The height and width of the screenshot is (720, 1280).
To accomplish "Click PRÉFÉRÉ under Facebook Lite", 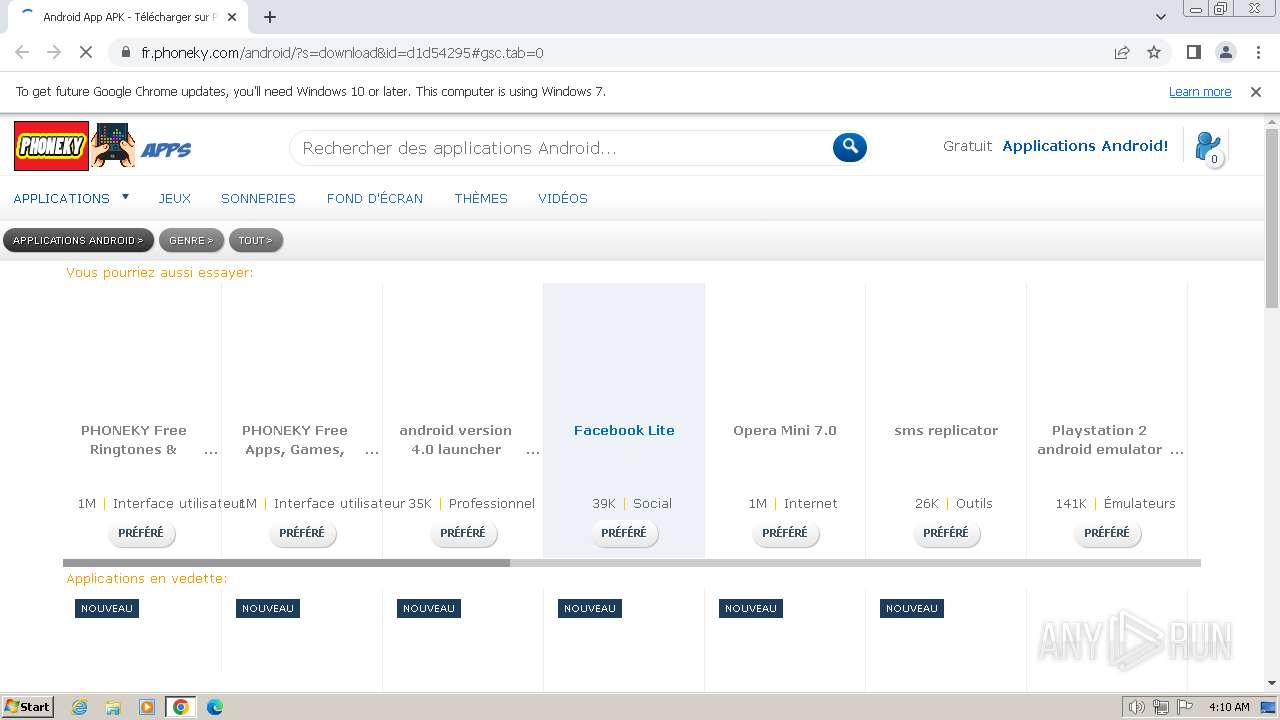I will [624, 533].
